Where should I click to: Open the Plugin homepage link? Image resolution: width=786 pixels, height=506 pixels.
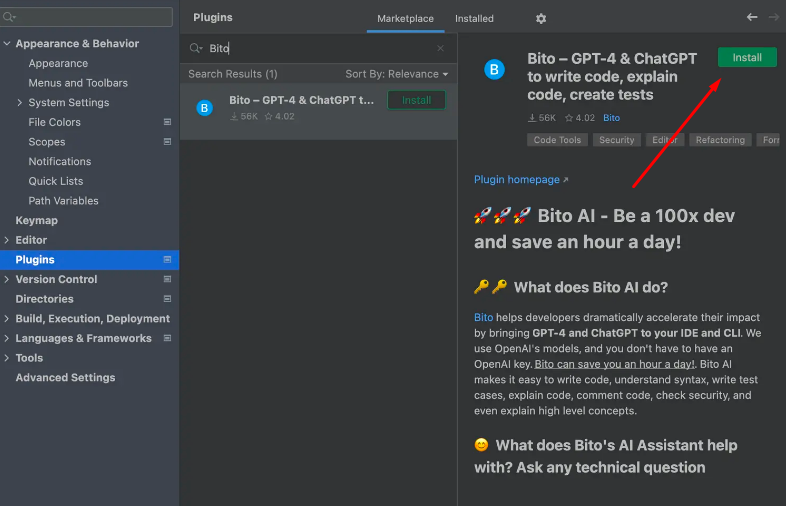click(x=521, y=180)
